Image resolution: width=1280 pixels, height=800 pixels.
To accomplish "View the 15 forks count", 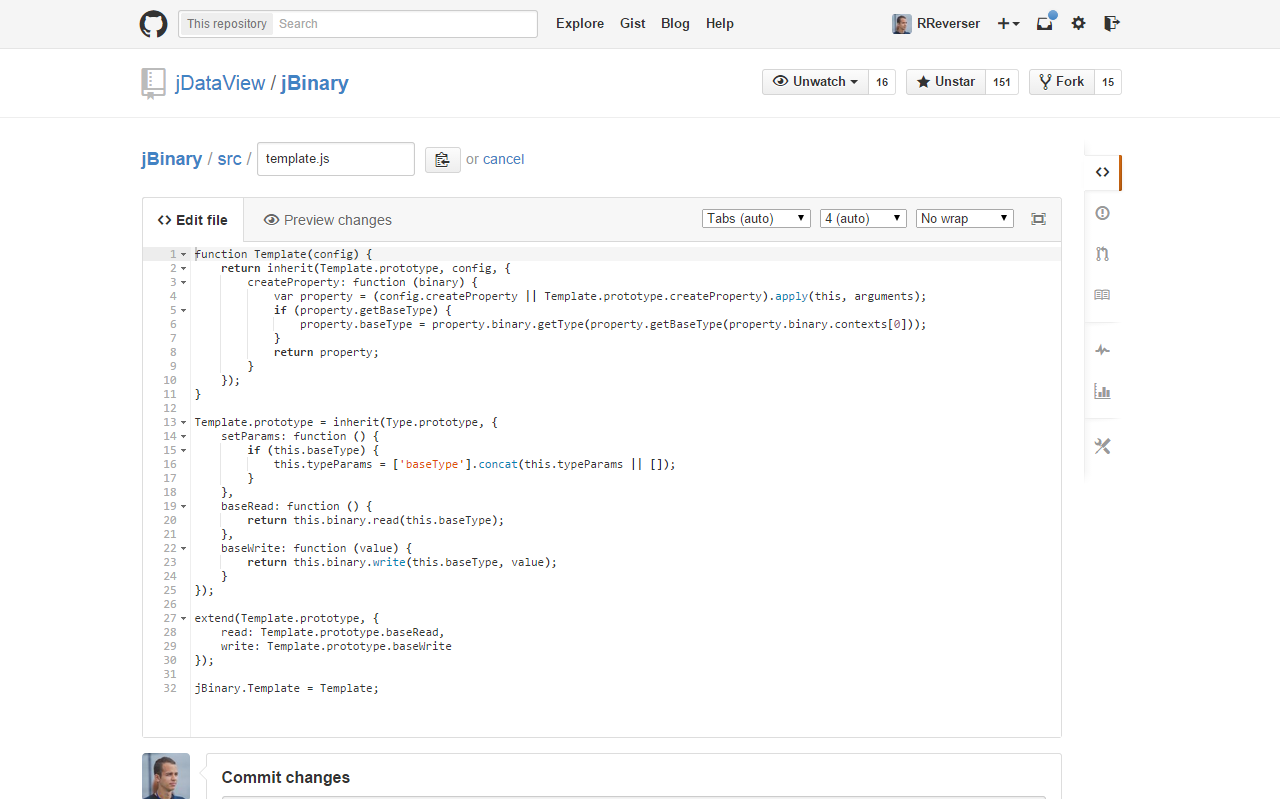I will point(1108,82).
